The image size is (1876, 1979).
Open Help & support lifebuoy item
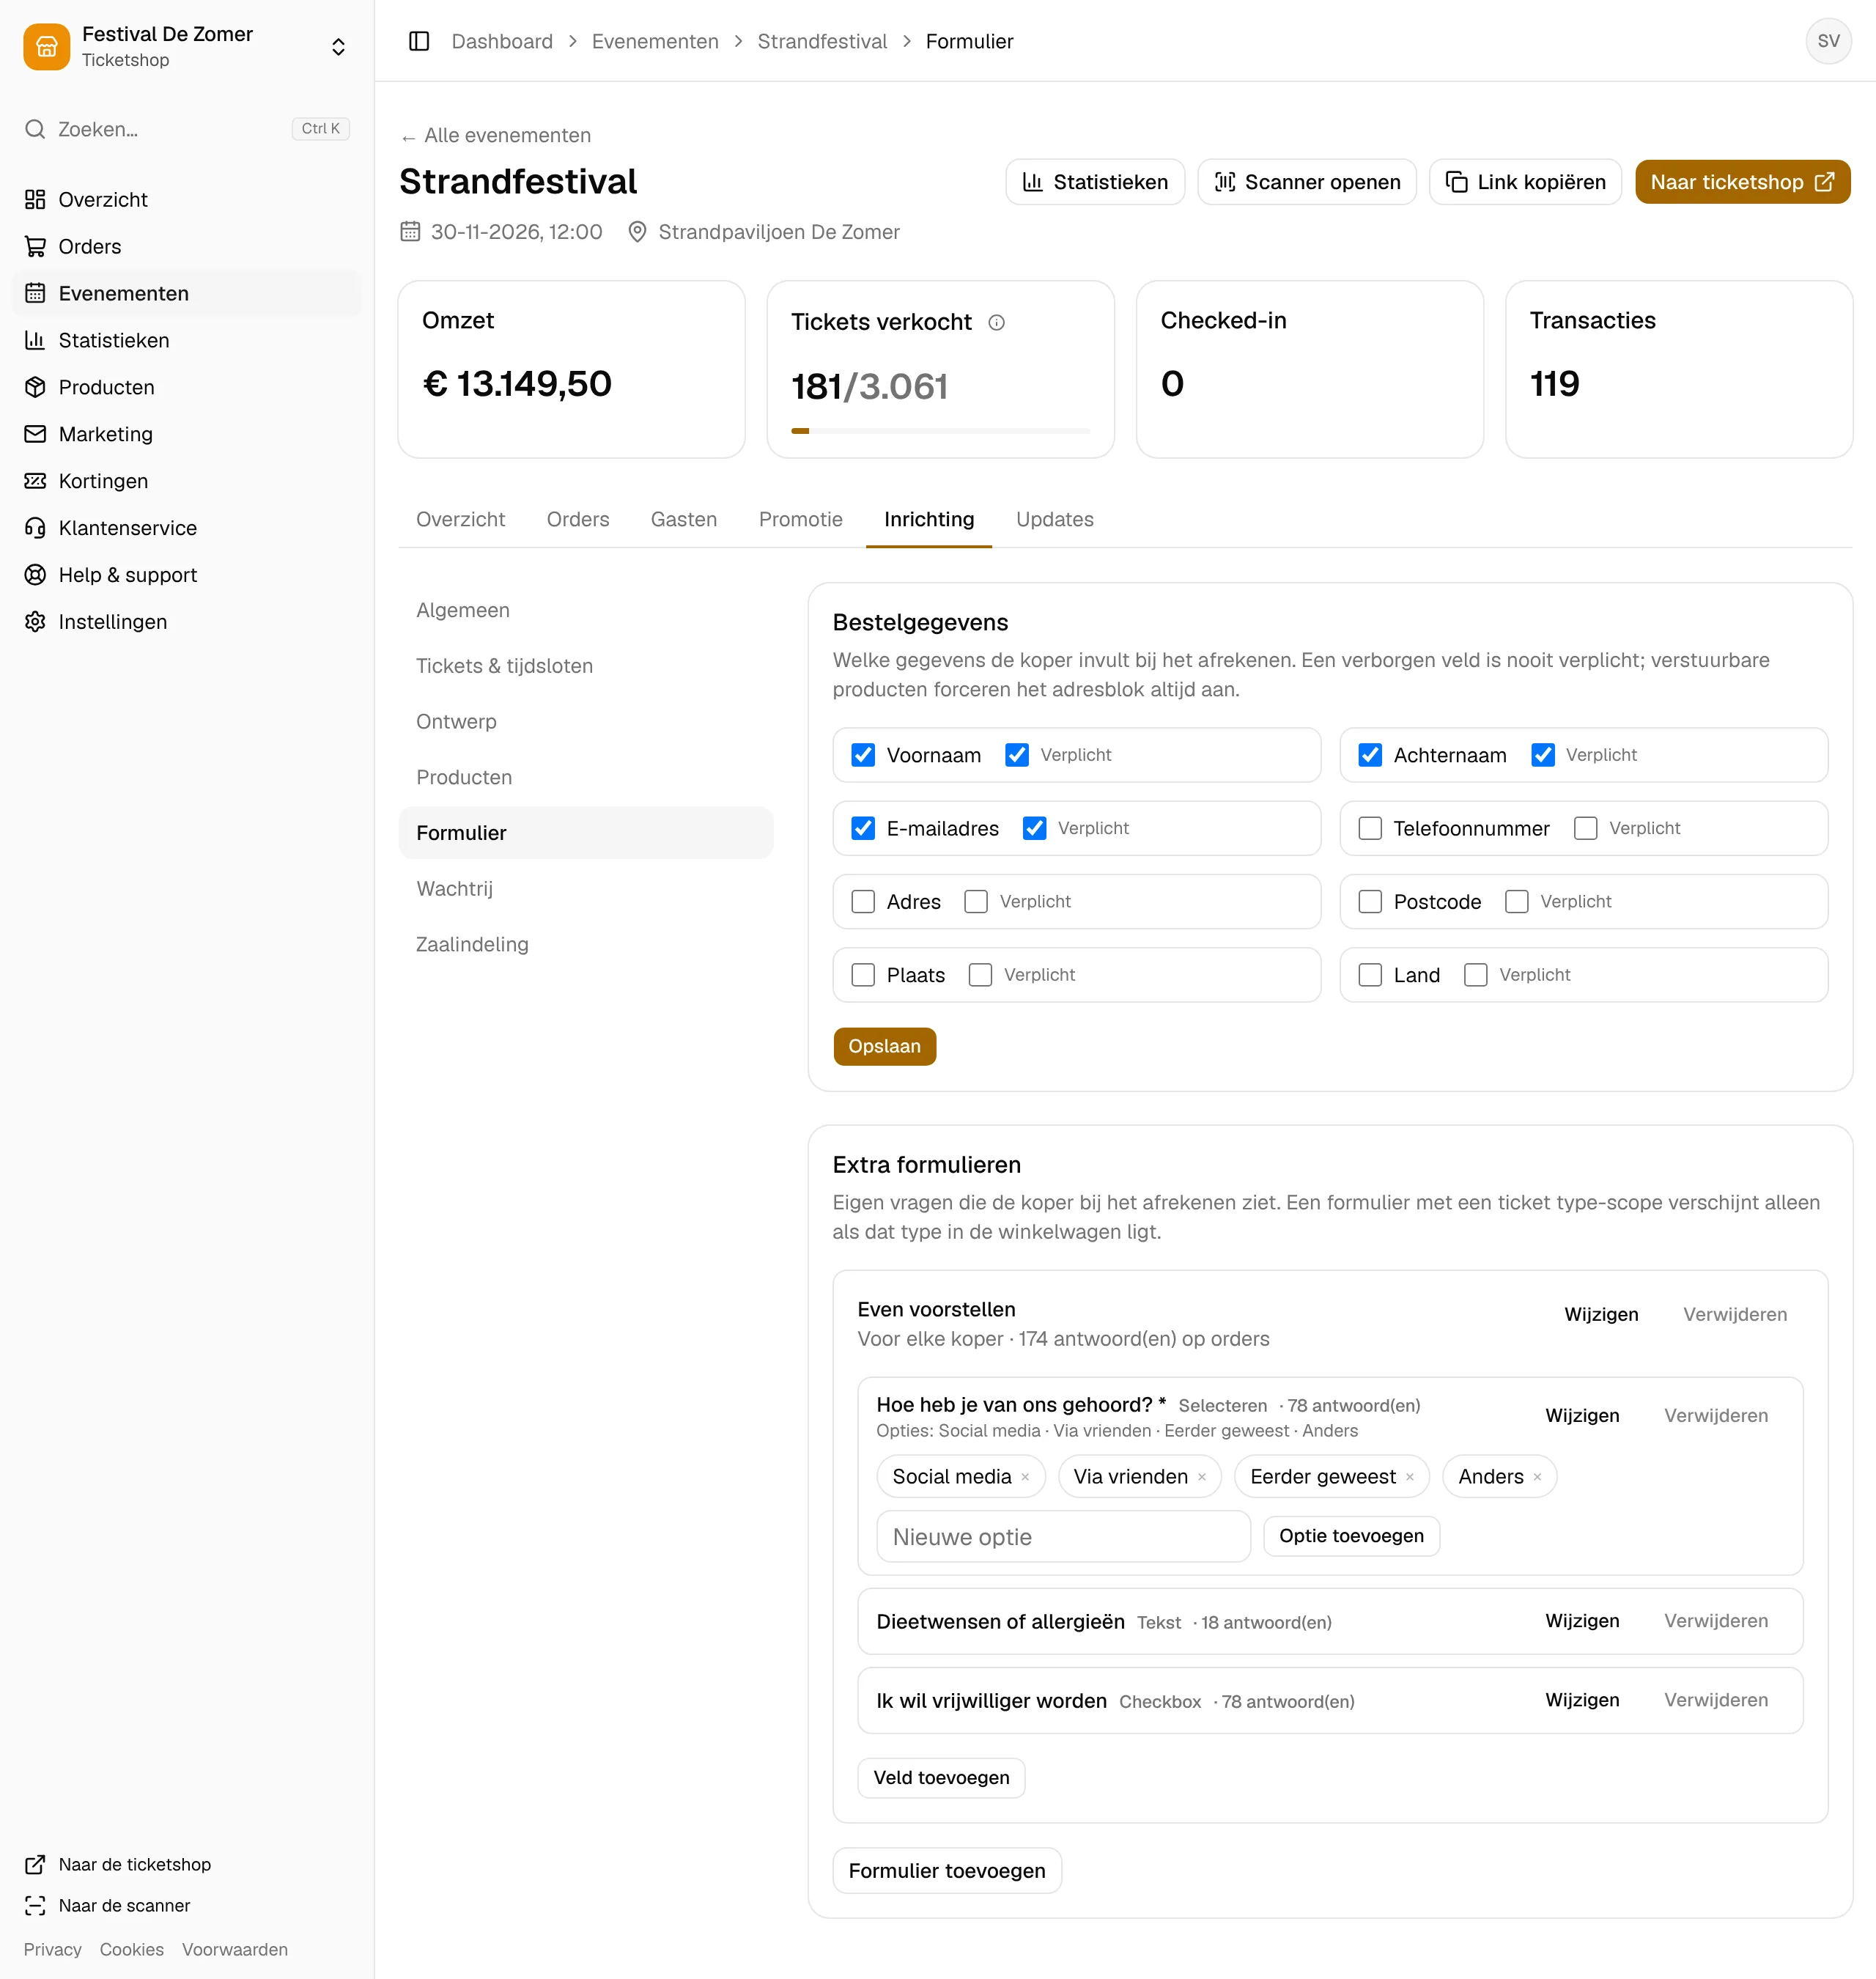(x=187, y=575)
